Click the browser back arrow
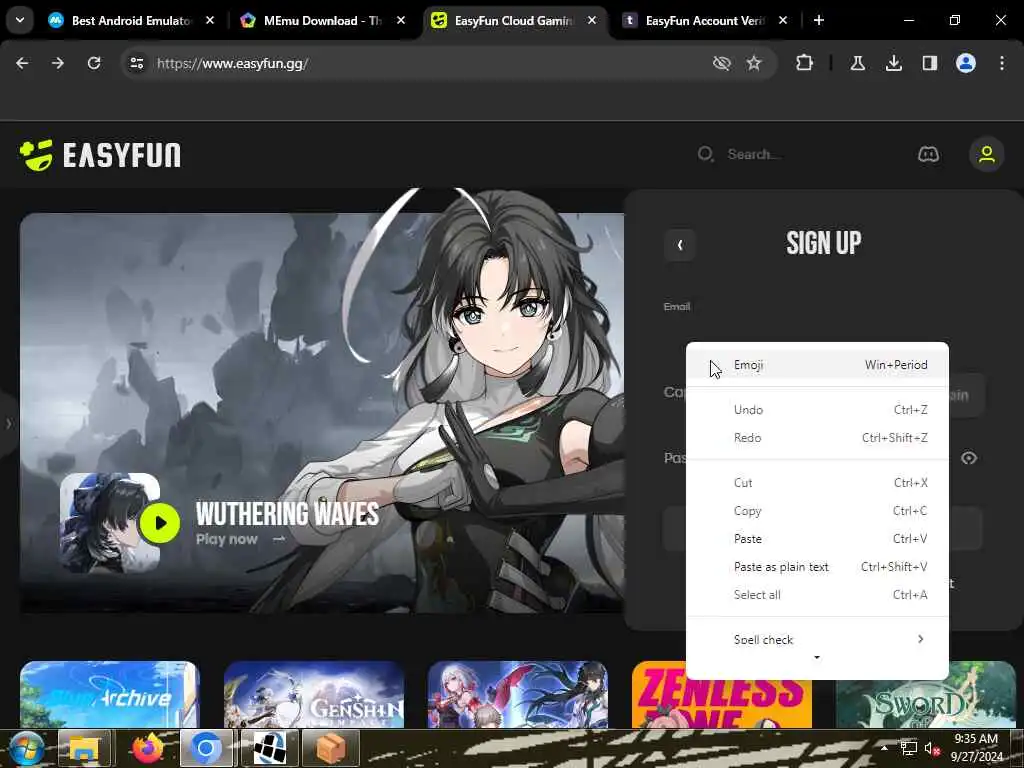Image resolution: width=1024 pixels, height=768 pixels. 22,63
